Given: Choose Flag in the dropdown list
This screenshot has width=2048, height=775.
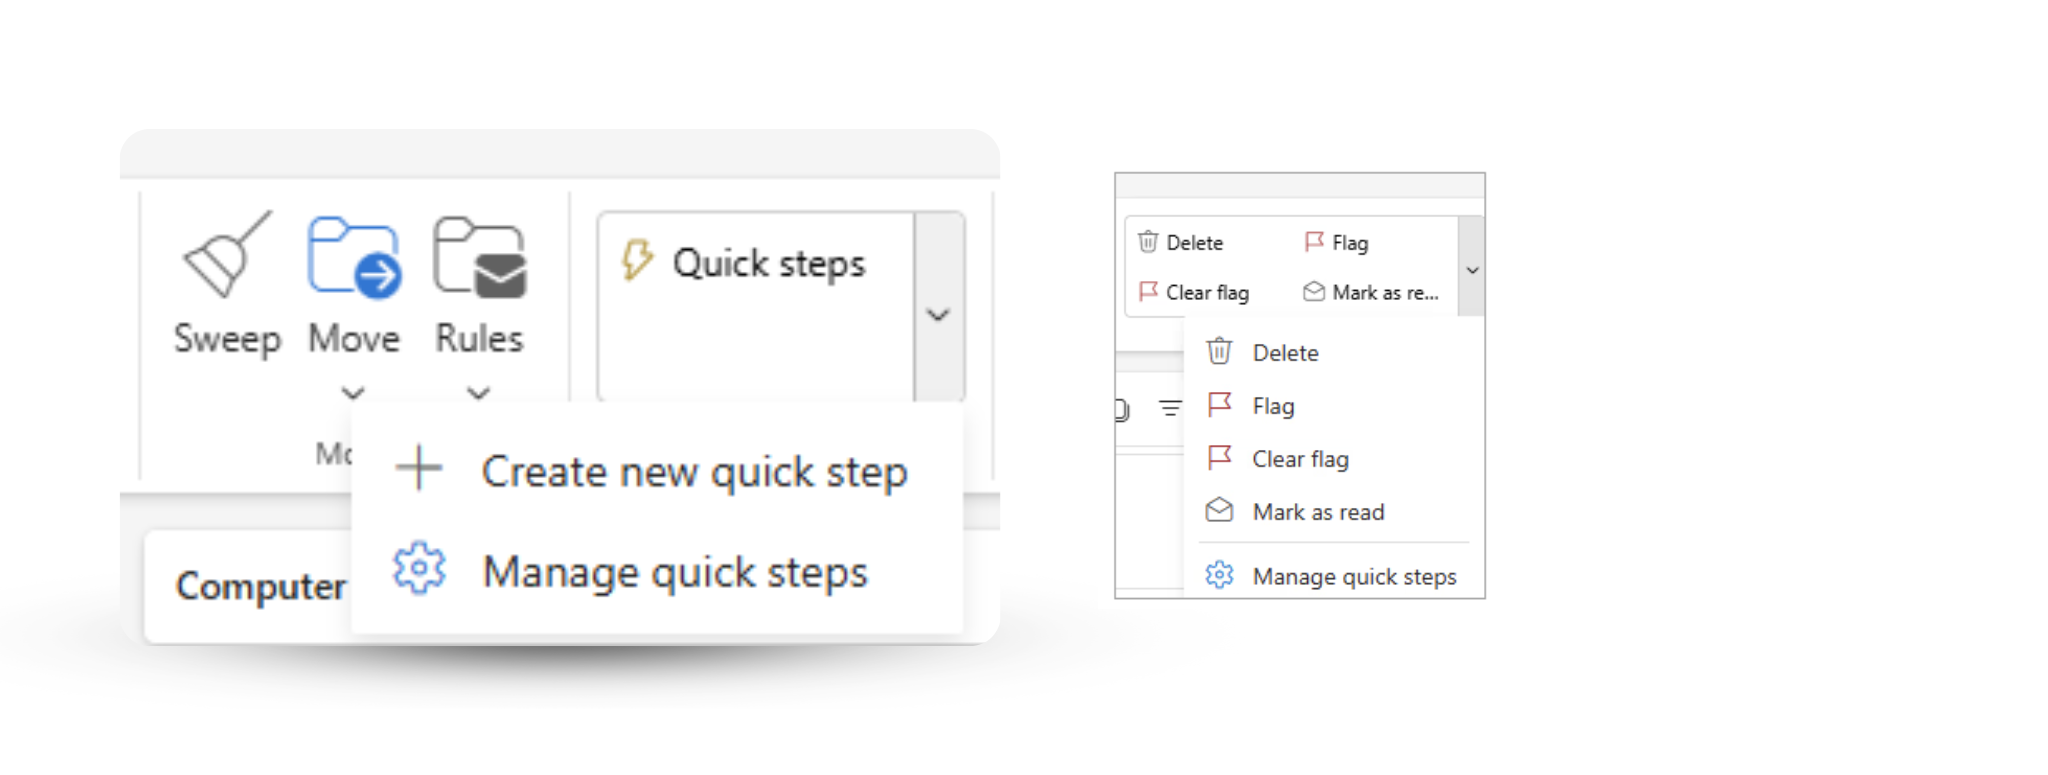Looking at the screenshot, I should tap(1273, 406).
